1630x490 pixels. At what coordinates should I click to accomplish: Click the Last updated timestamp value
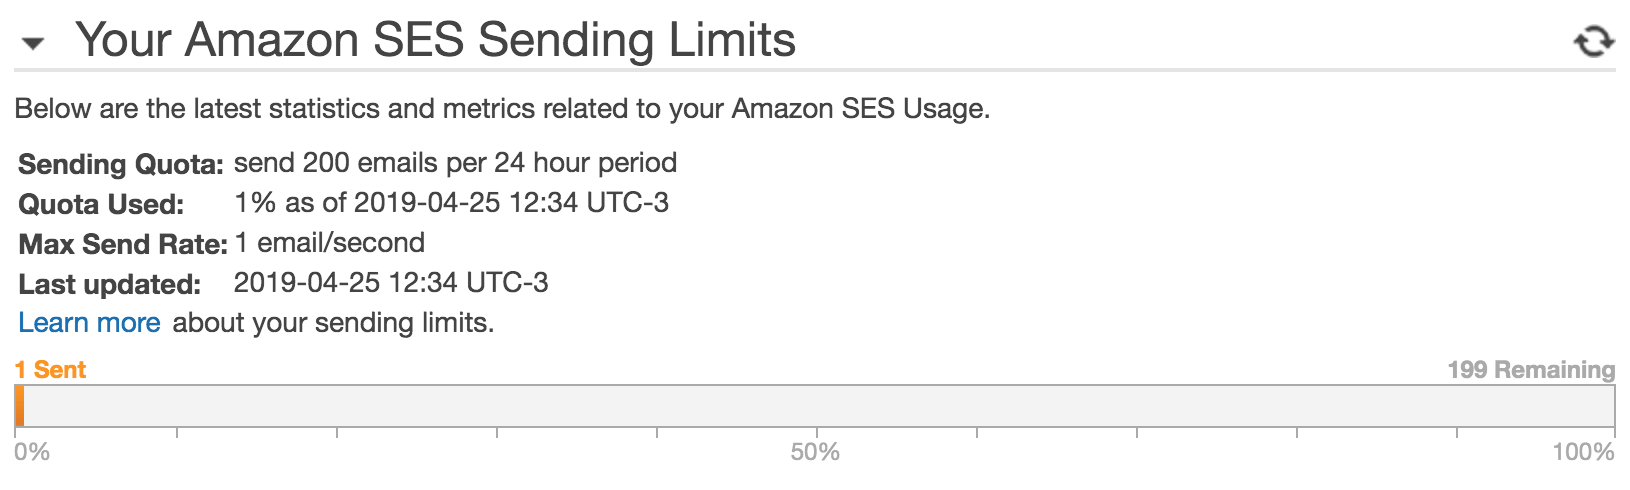(390, 283)
